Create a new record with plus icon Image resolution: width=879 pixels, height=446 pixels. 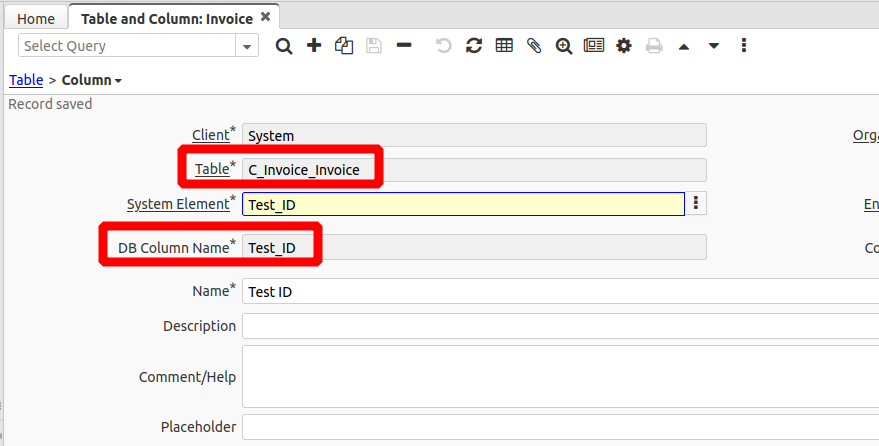[314, 46]
